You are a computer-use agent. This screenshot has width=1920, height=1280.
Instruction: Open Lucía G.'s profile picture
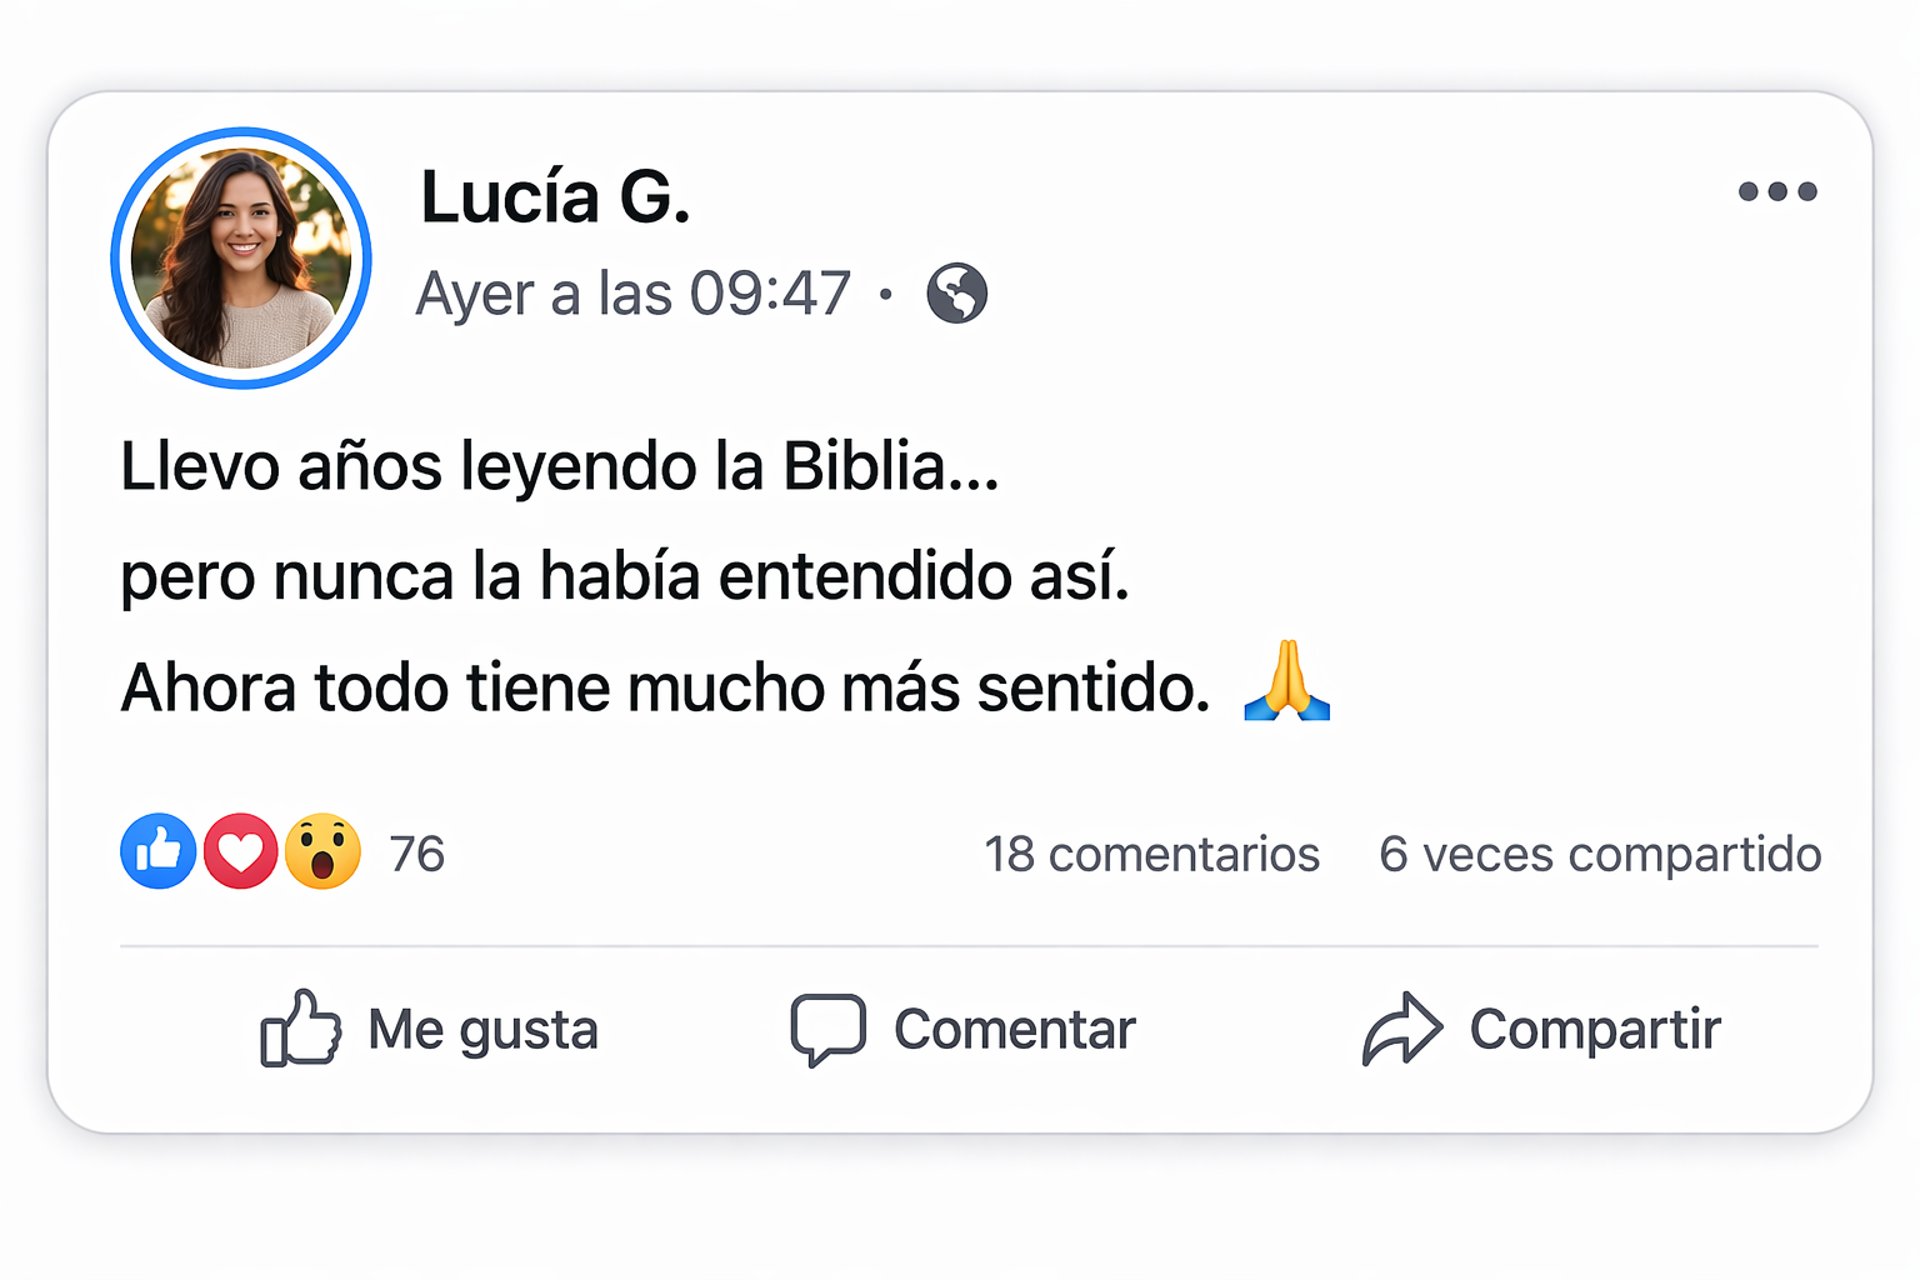[x=241, y=258]
